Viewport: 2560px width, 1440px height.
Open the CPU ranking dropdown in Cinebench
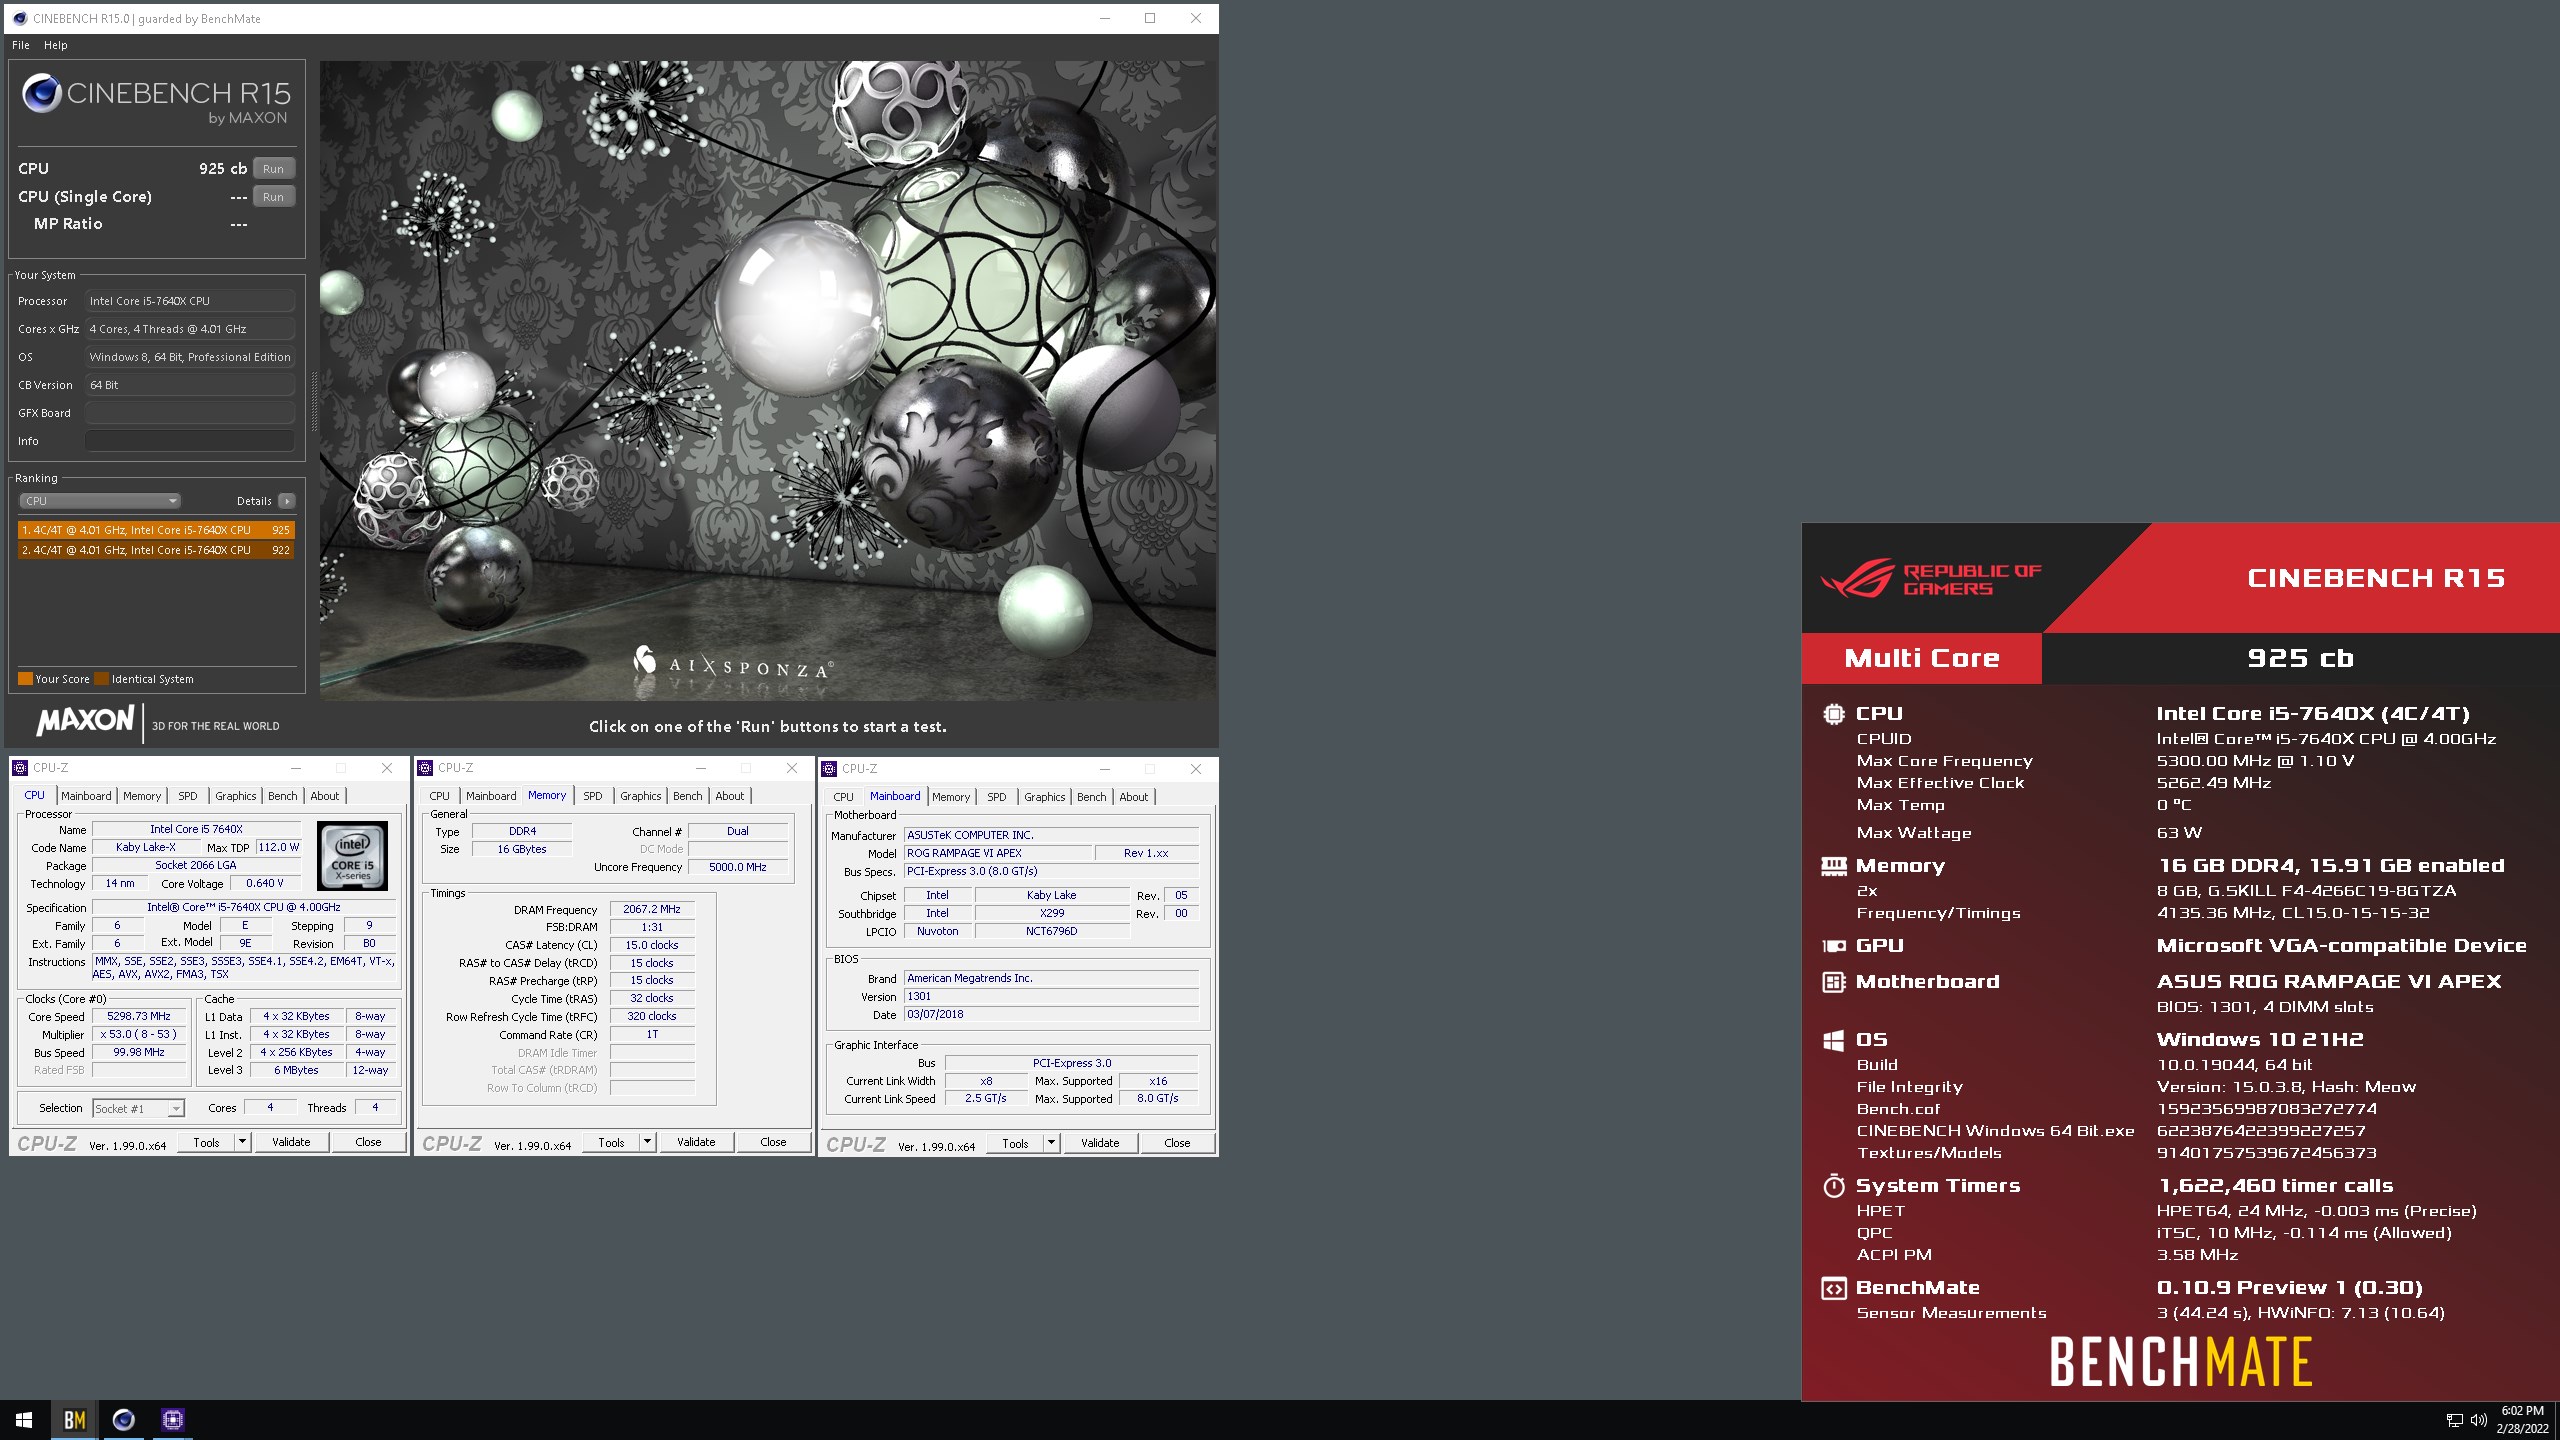point(100,501)
